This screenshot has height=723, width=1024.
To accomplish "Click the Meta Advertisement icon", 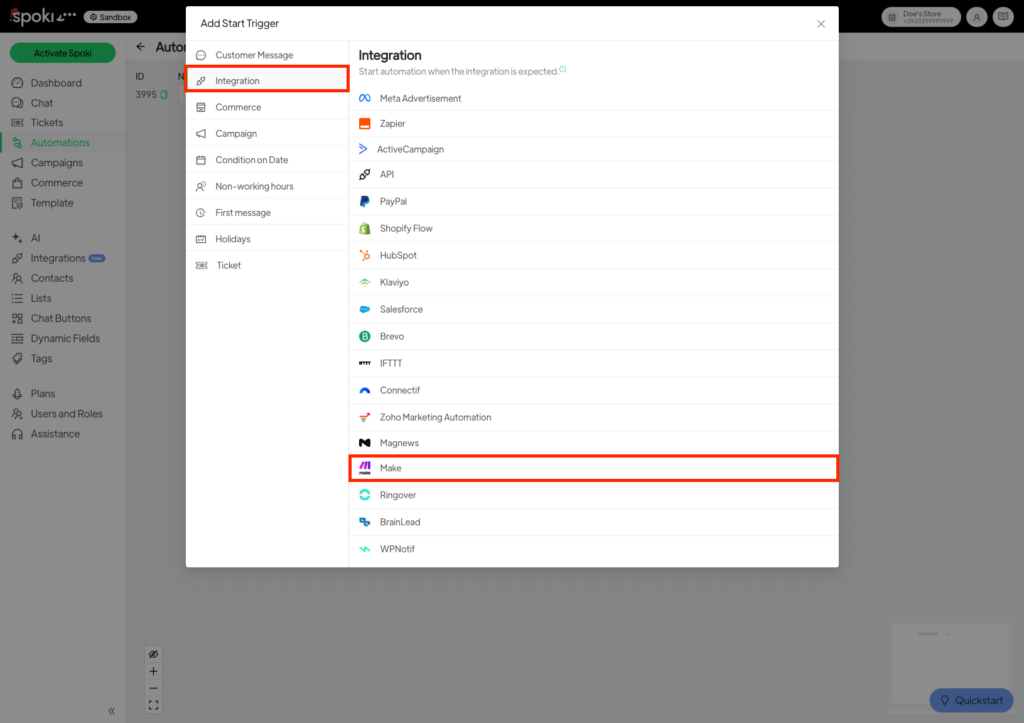I will [x=365, y=98].
